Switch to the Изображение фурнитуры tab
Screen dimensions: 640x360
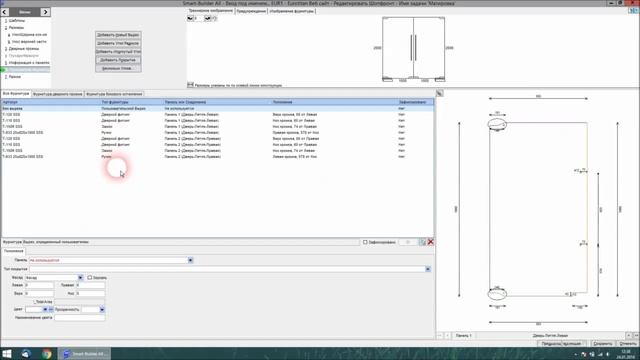[291, 11]
